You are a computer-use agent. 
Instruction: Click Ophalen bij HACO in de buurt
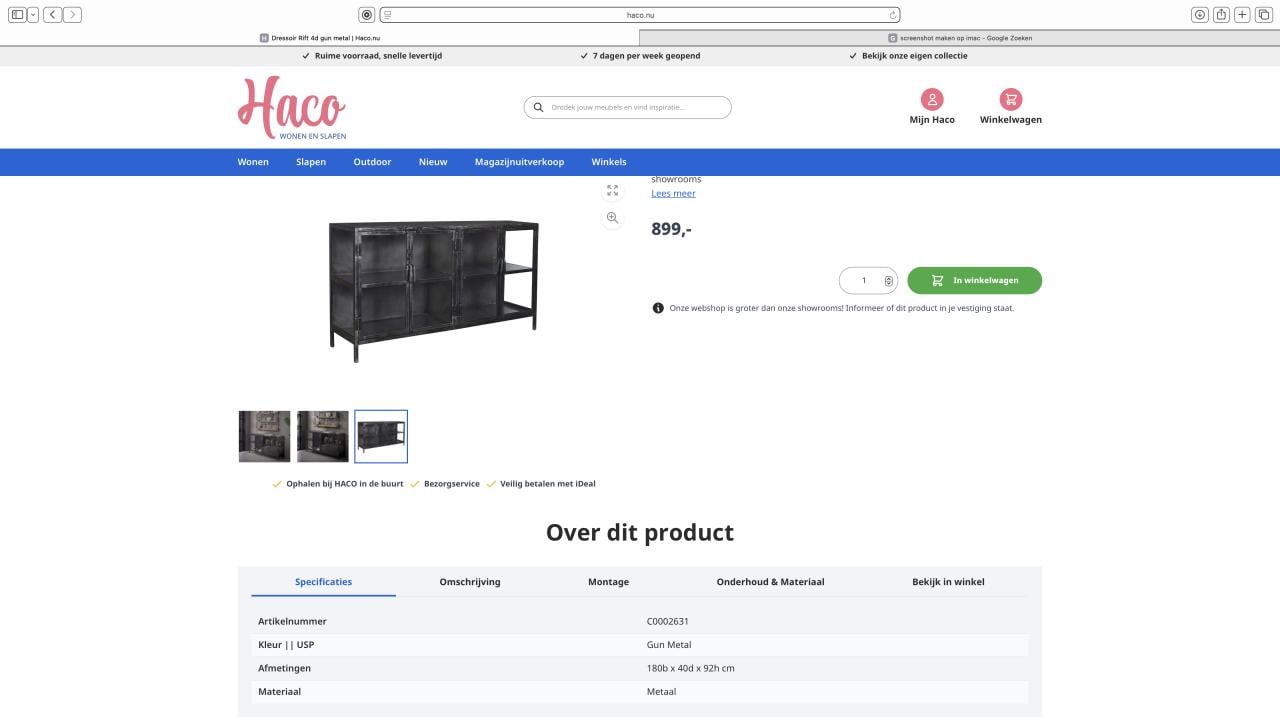[x=345, y=484]
